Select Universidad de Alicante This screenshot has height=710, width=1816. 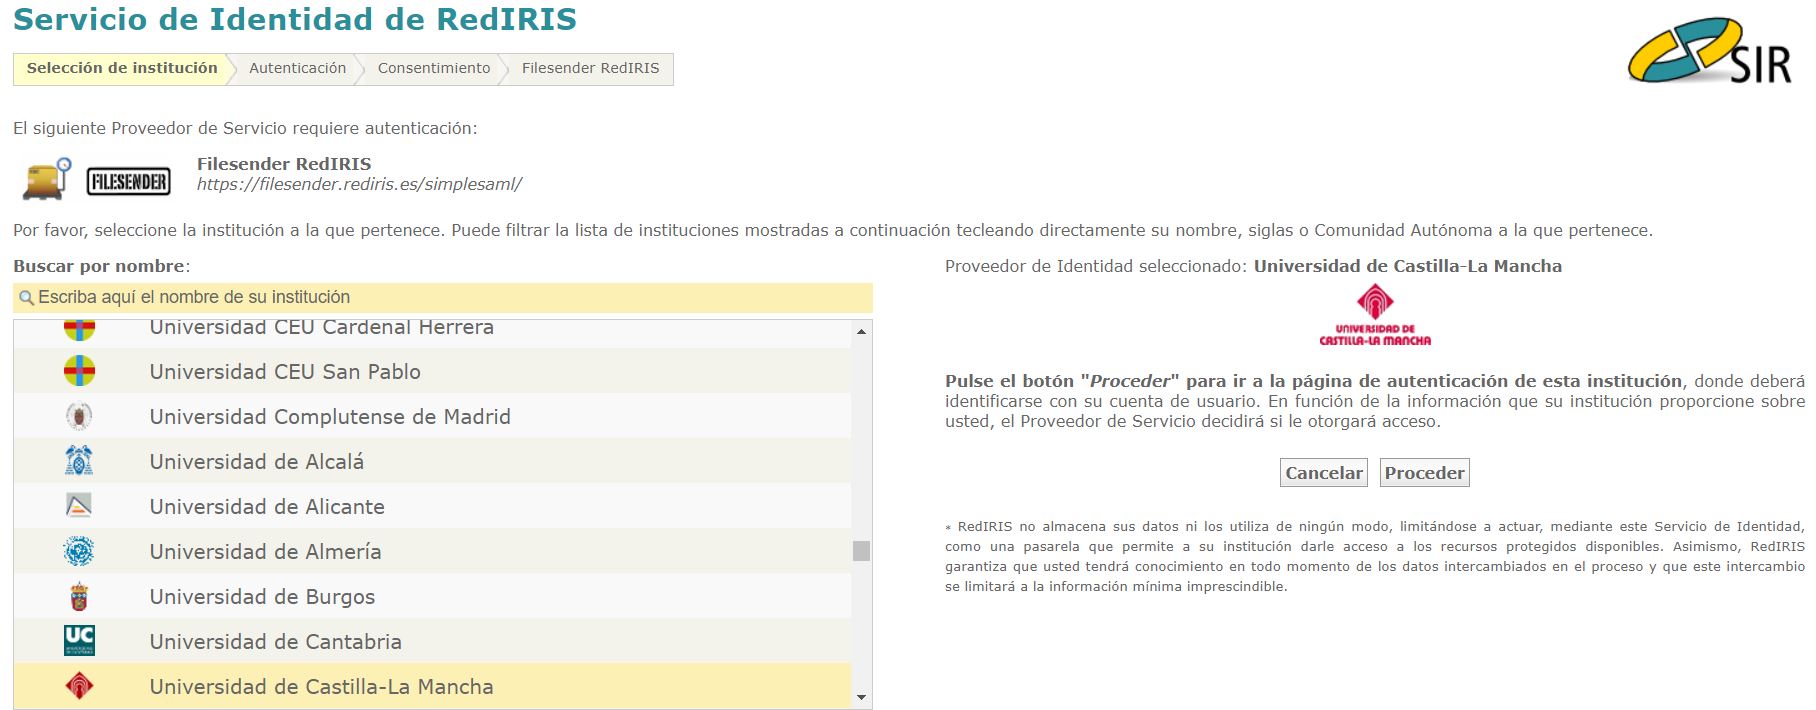pyautogui.click(x=432, y=506)
